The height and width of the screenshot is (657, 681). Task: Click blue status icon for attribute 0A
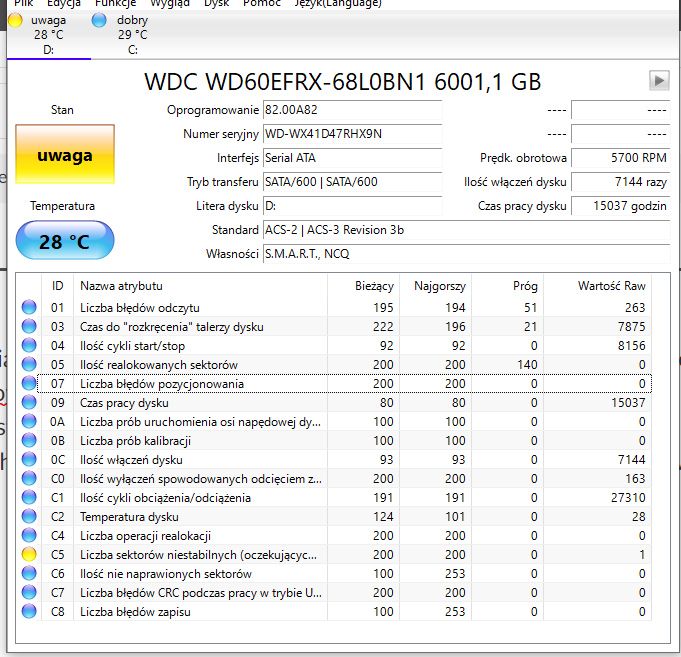29,422
